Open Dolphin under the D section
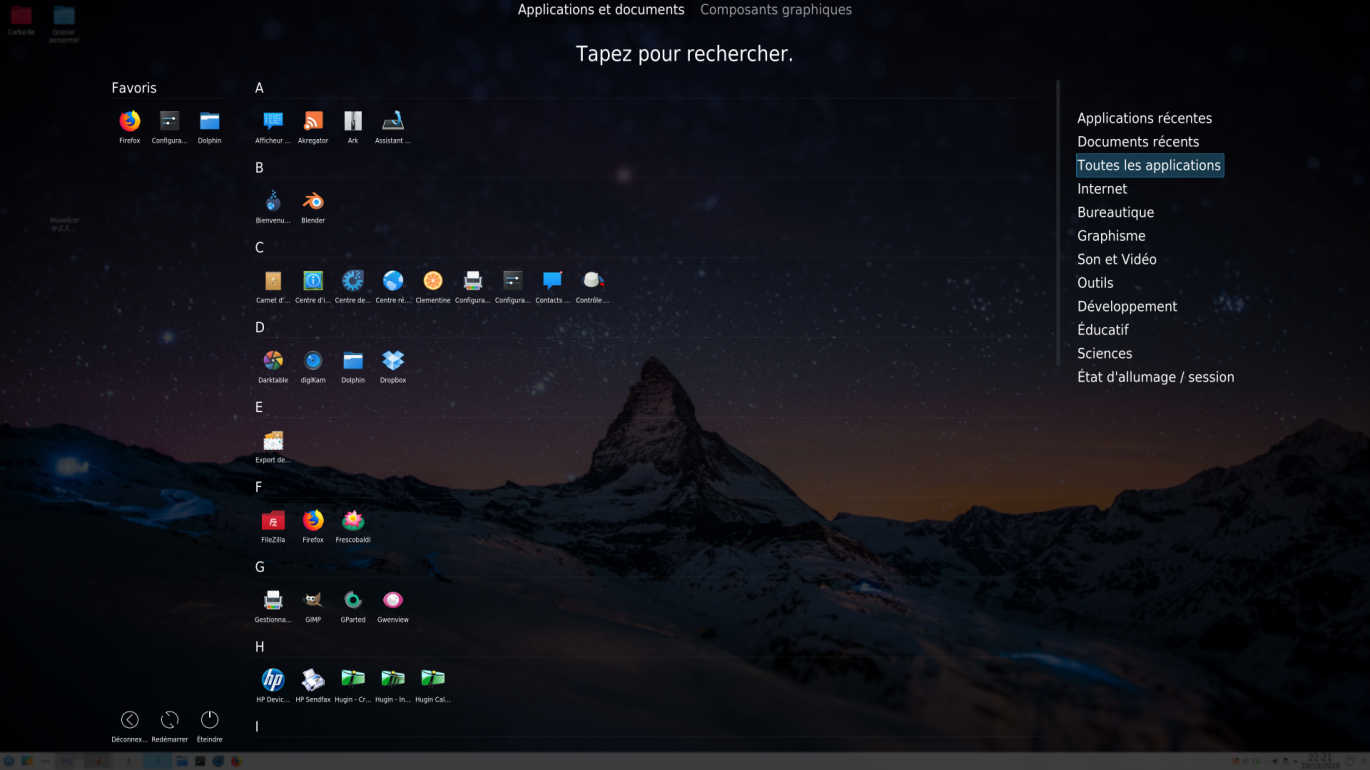1370x770 pixels. coord(353,361)
